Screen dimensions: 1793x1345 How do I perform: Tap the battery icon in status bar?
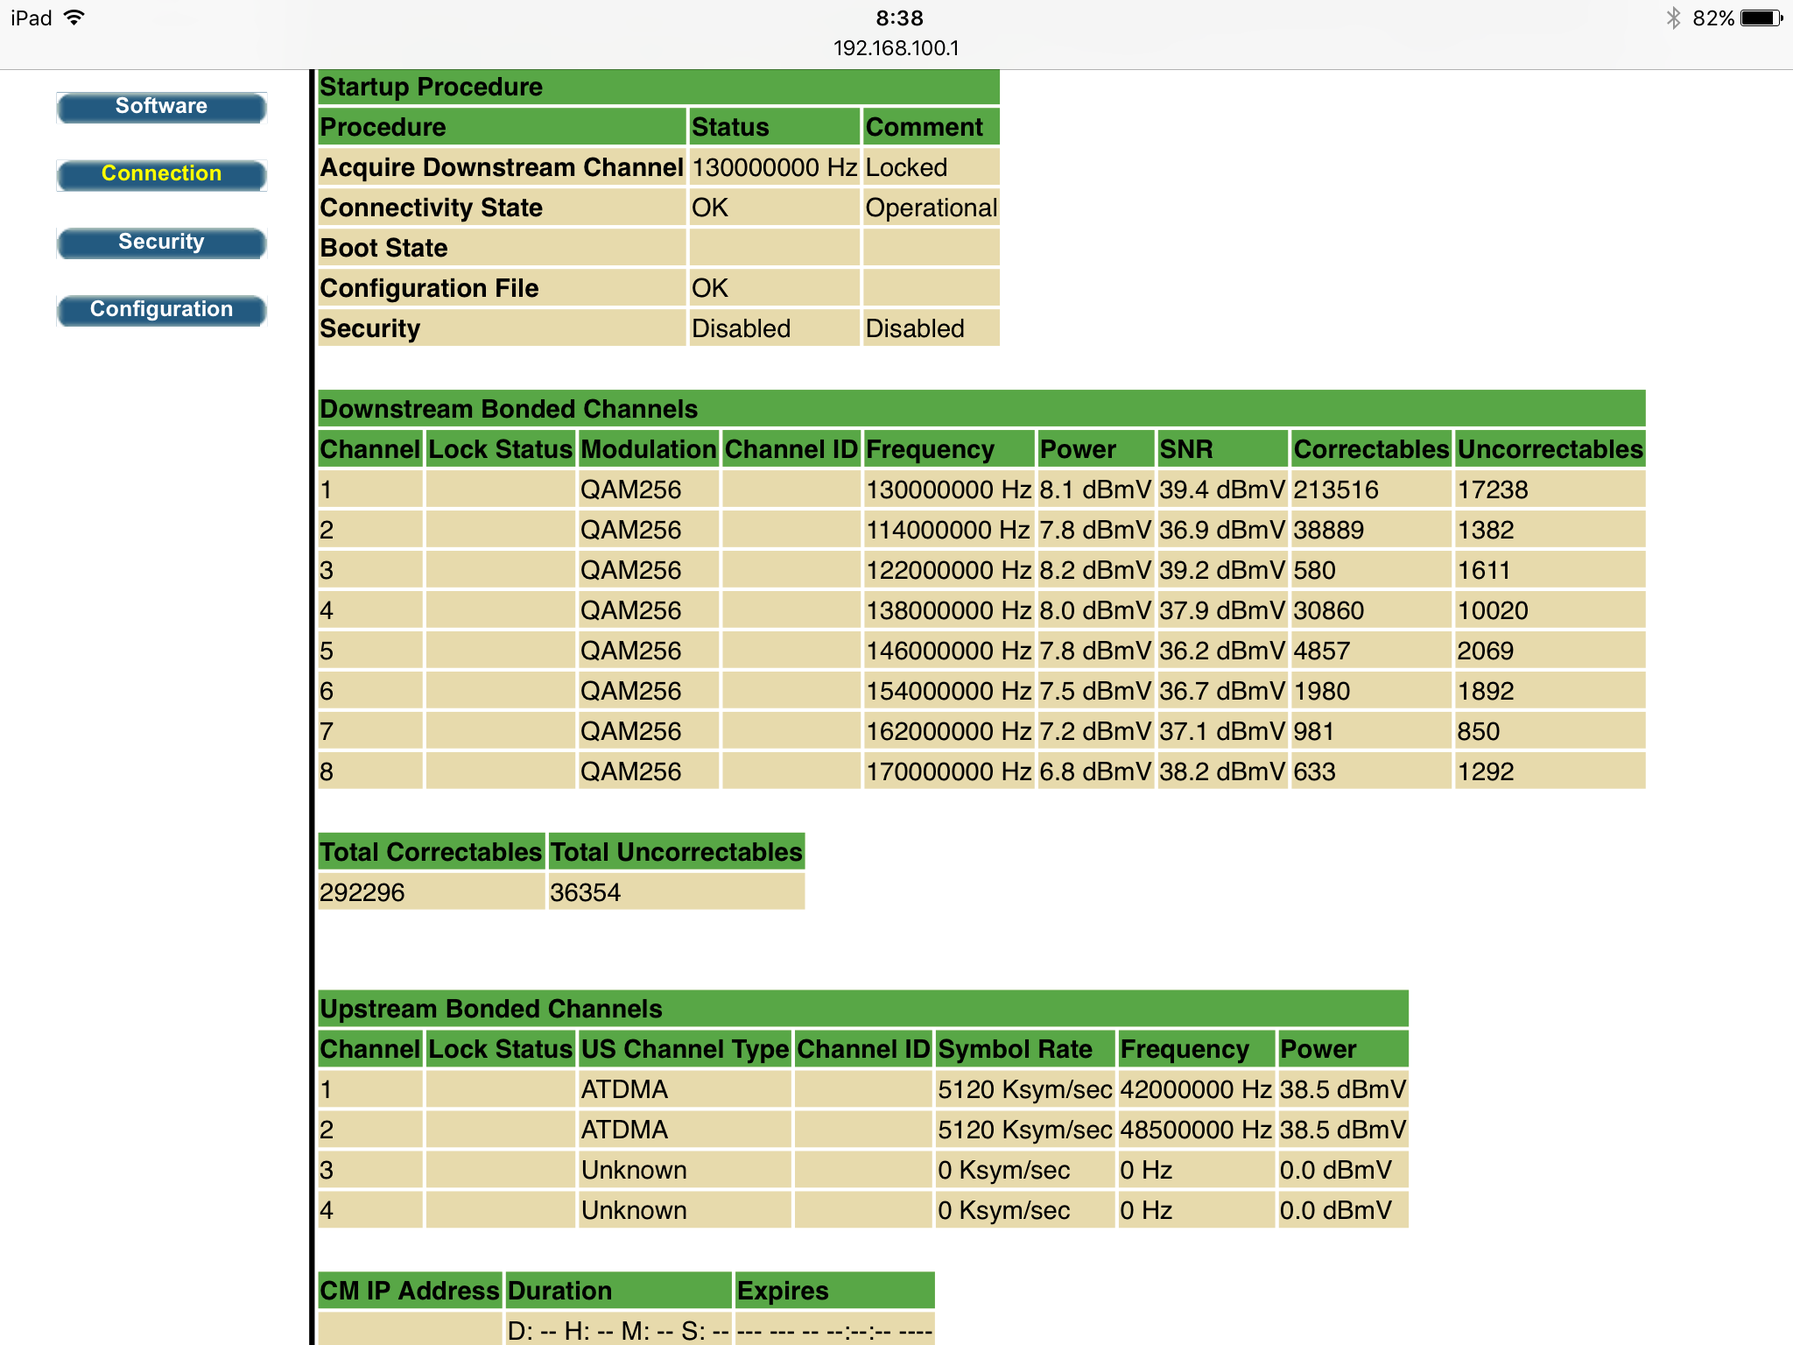[x=1761, y=18]
